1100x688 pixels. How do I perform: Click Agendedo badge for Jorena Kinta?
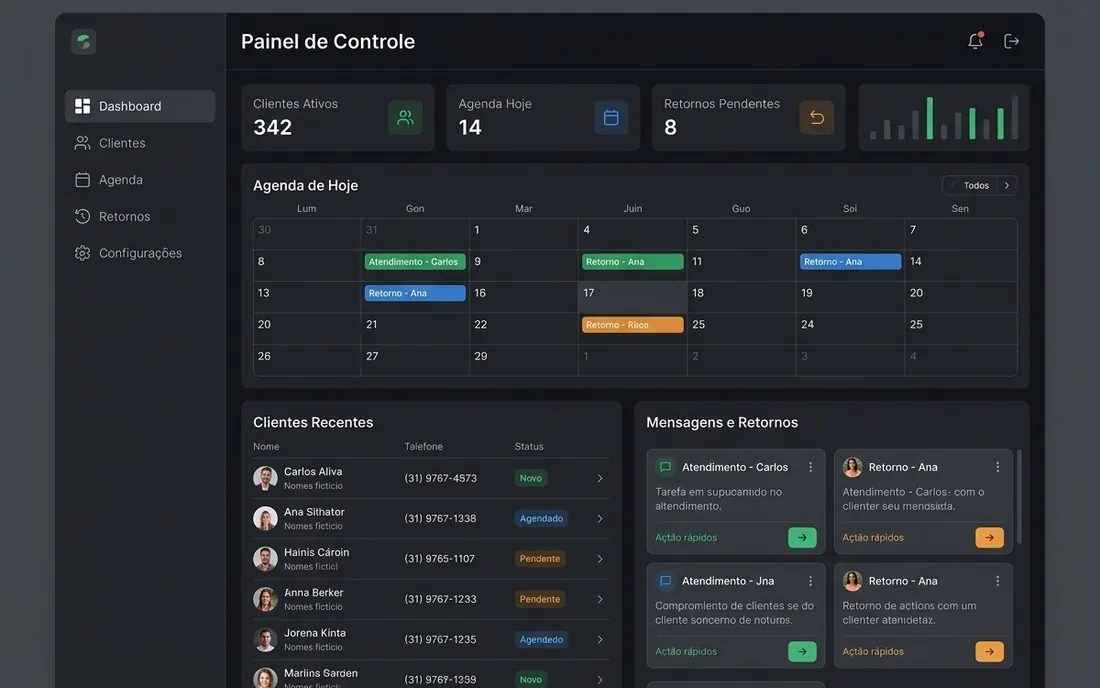541,640
